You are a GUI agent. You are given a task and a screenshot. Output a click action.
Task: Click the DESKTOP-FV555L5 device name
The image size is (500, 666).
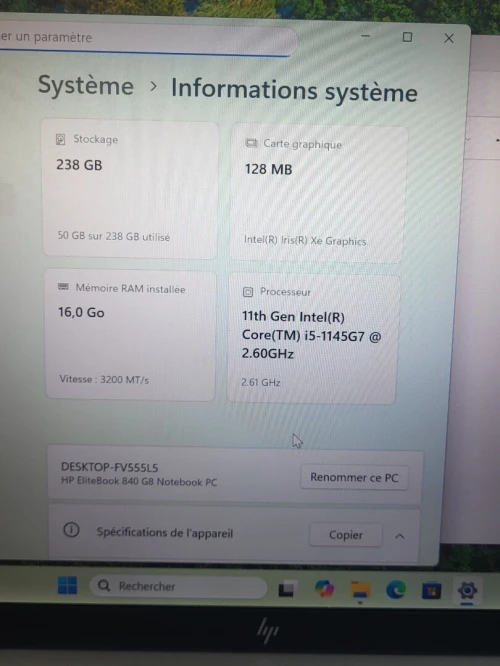tap(110, 468)
